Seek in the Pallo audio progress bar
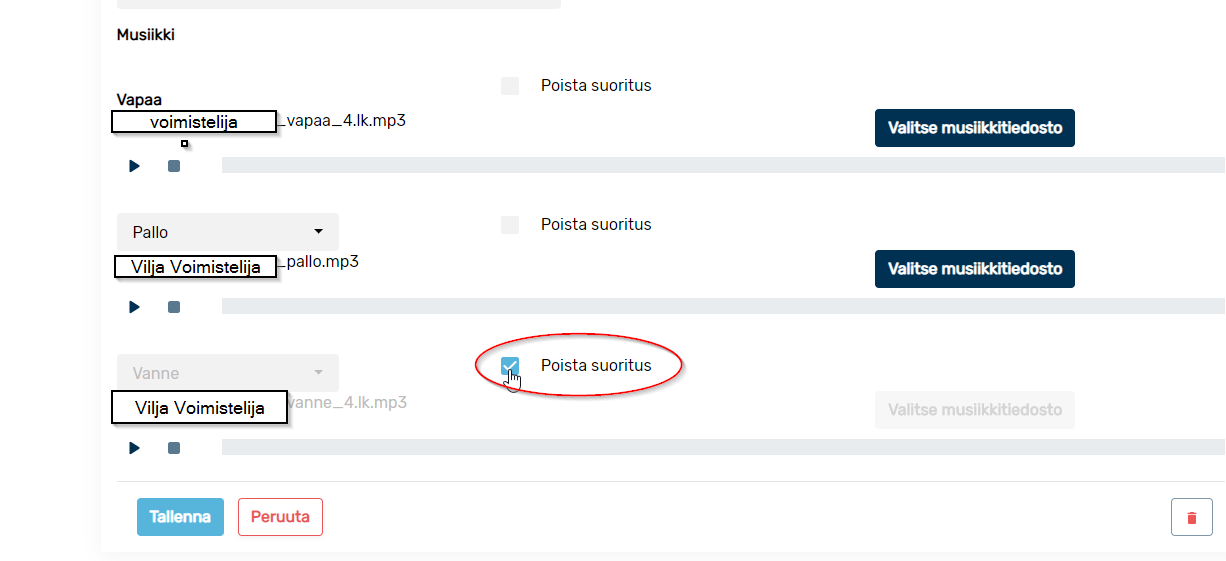The image size is (1226, 561). point(723,306)
